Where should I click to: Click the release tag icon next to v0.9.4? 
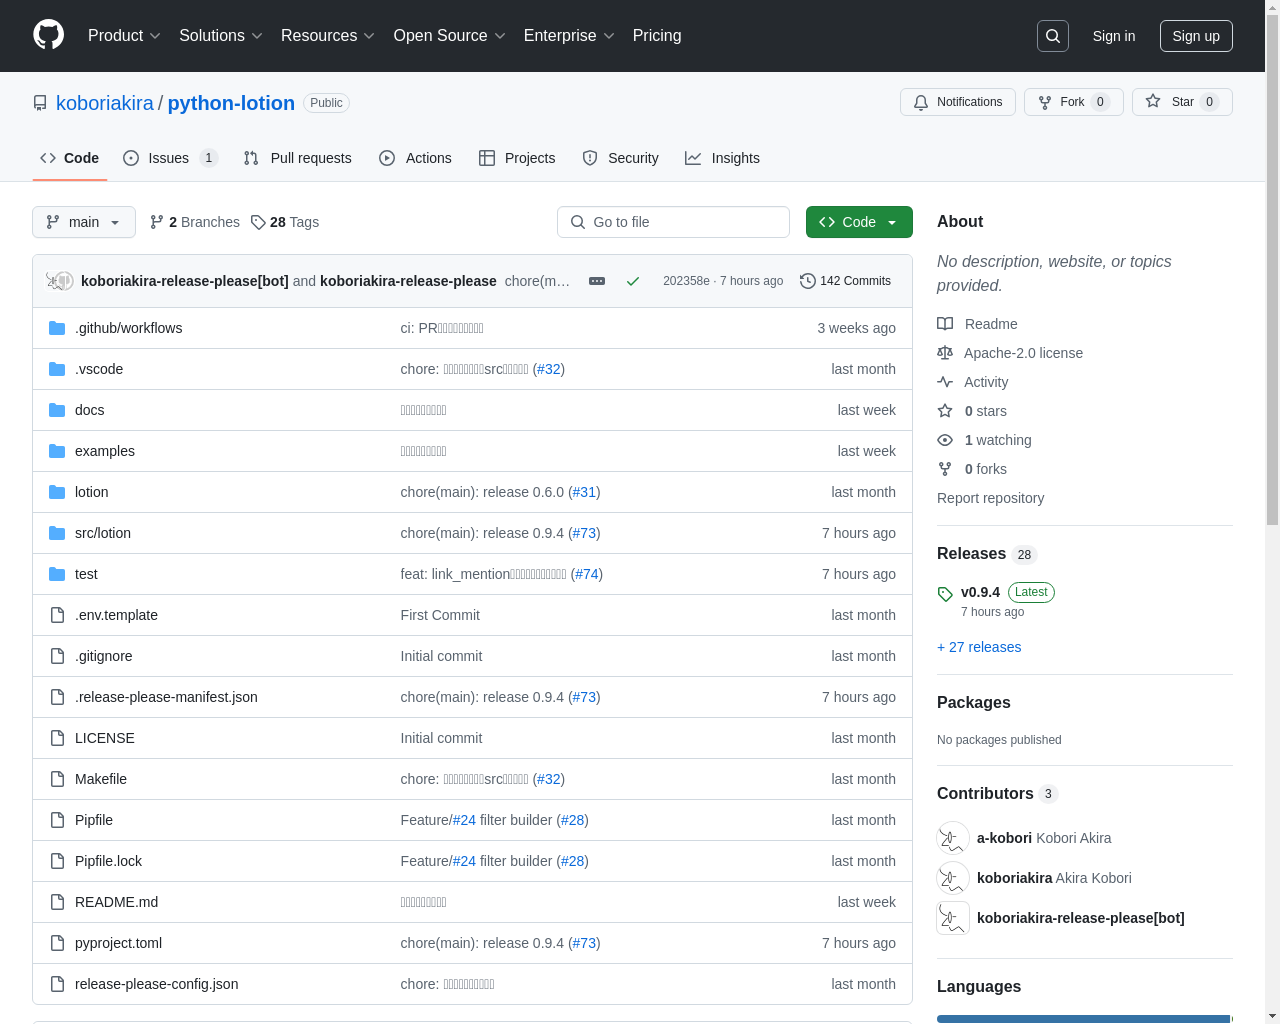[945, 594]
